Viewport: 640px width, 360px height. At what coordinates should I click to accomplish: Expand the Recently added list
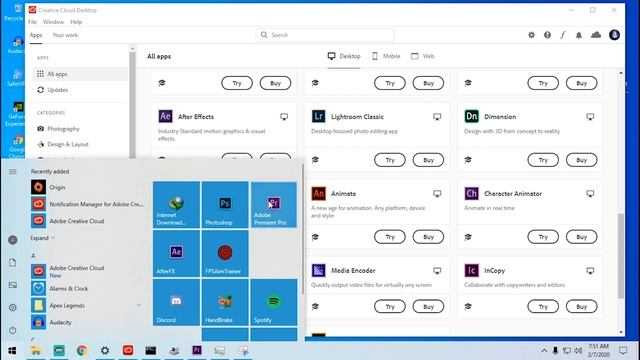coord(42,238)
